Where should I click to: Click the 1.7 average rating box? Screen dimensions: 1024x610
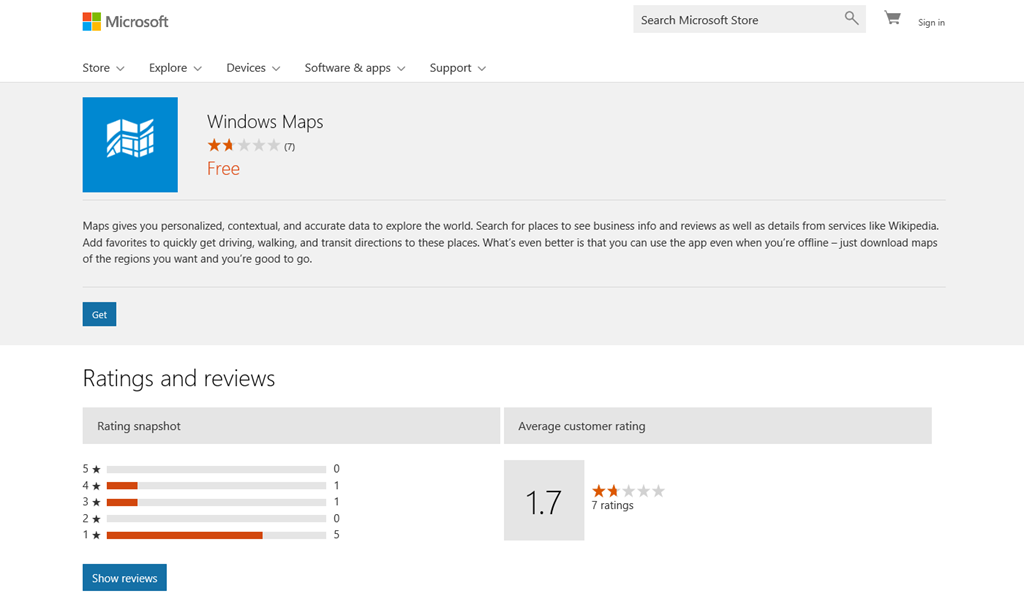pos(544,500)
